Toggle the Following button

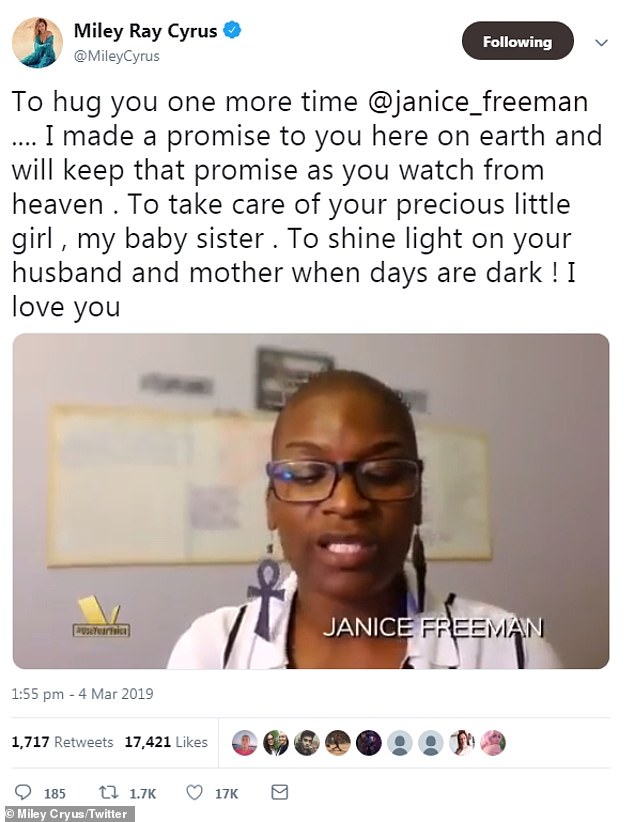518,41
